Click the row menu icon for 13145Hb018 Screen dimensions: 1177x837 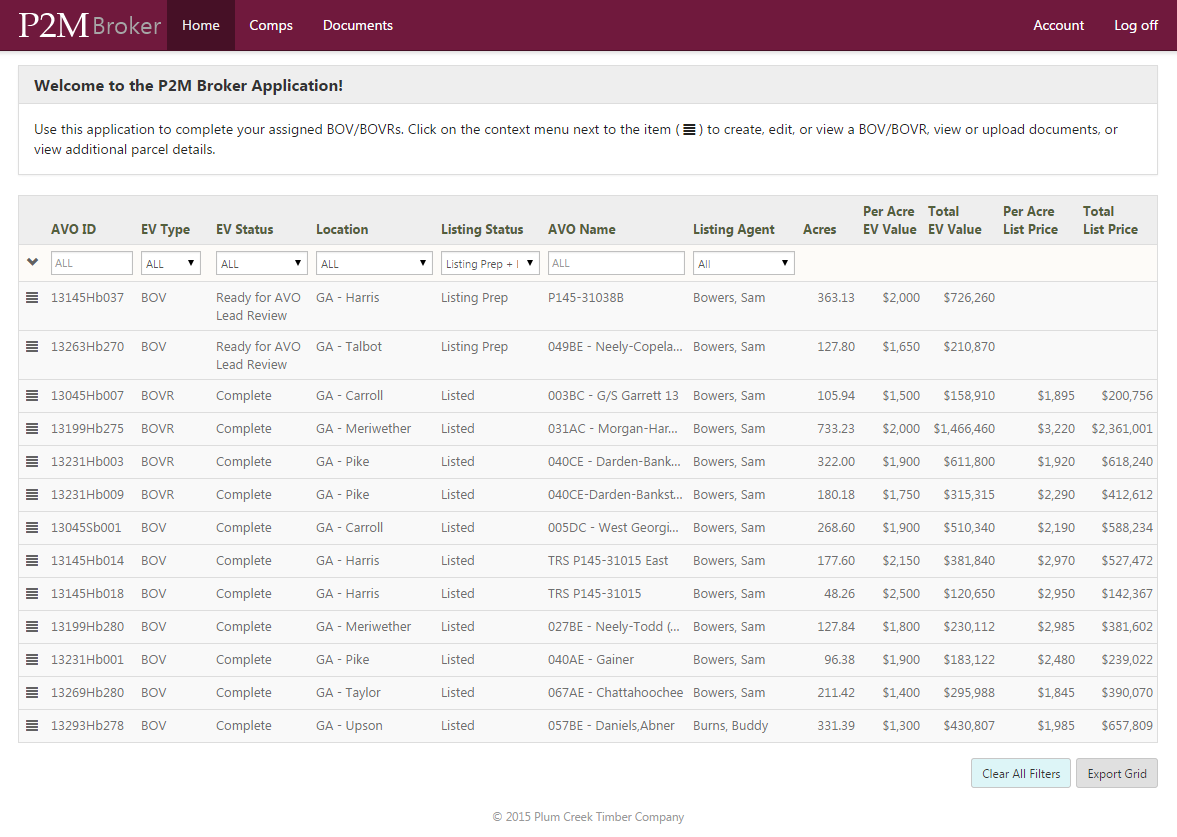pos(32,594)
